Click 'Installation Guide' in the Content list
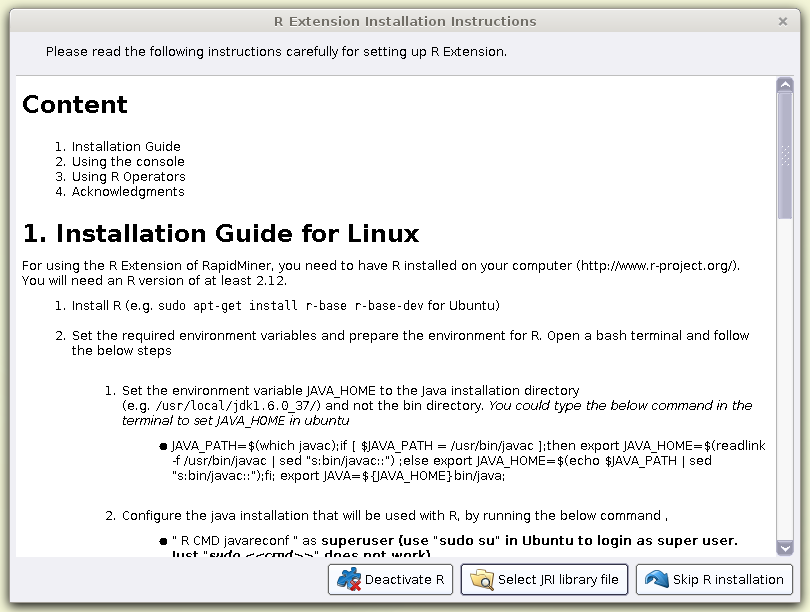The width and height of the screenshot is (810, 612). (126, 146)
